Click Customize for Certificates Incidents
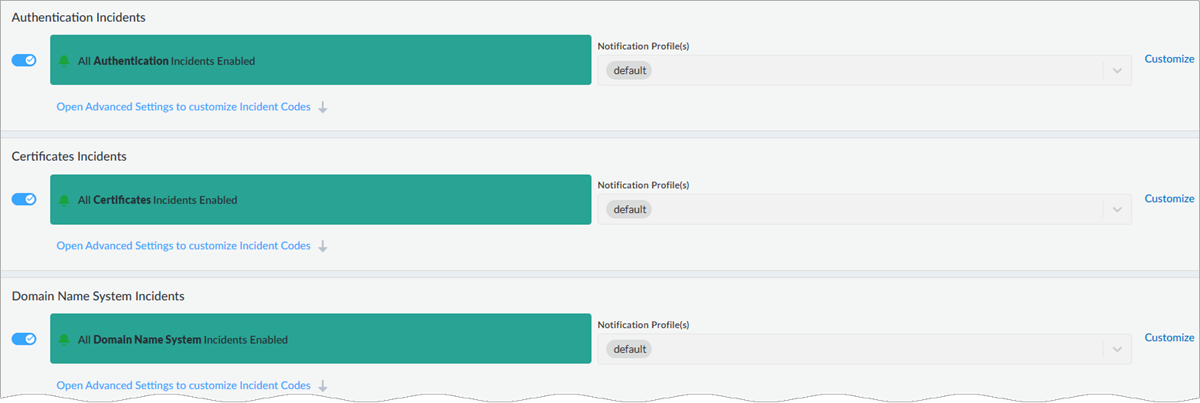Screen dimensions: 1200x403 1169,199
